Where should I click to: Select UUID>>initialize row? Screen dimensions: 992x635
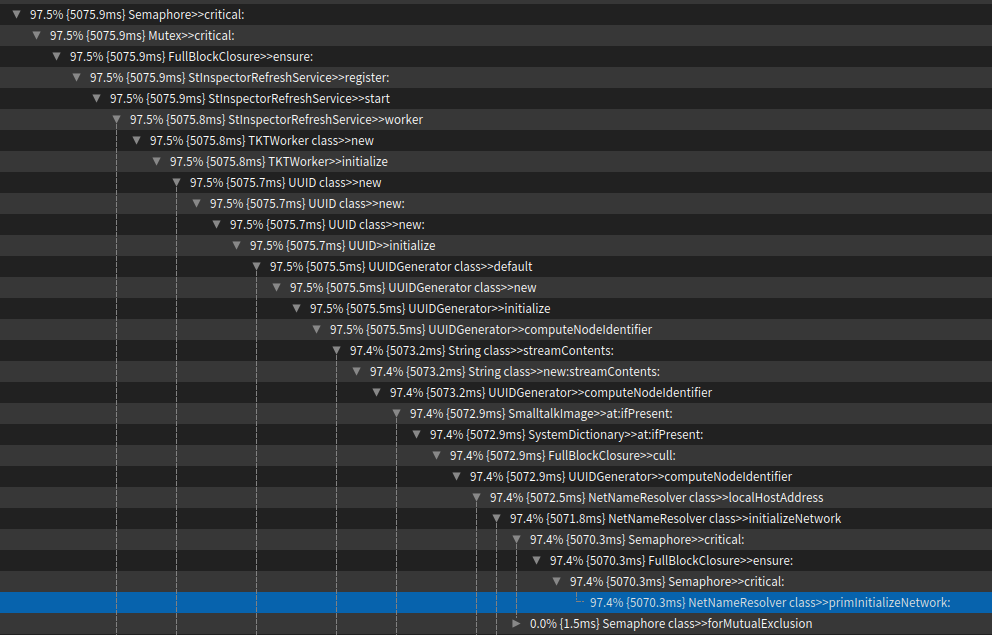pyautogui.click(x=496, y=245)
